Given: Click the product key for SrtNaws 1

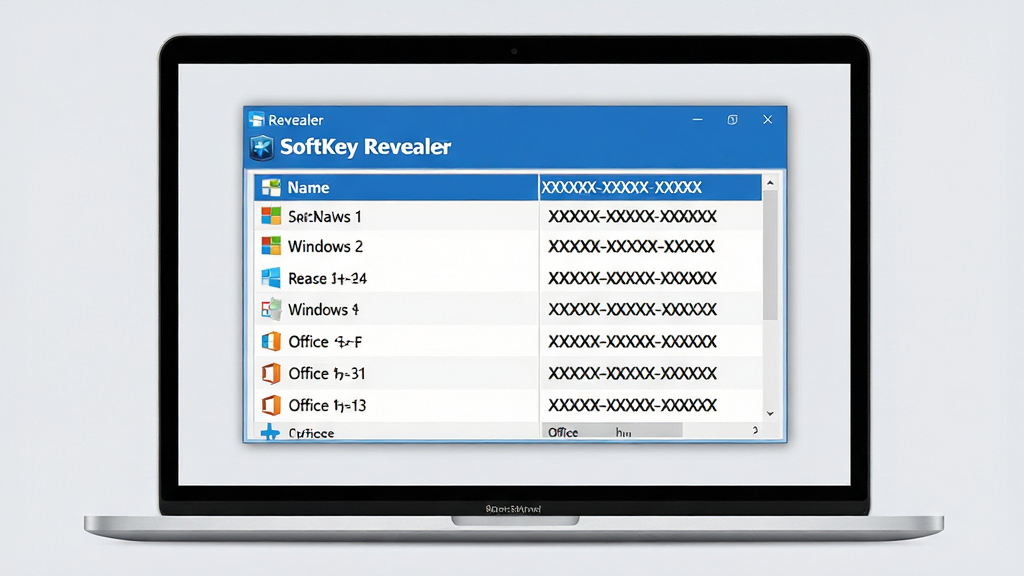Looking at the screenshot, I should pyautogui.click(x=632, y=216).
